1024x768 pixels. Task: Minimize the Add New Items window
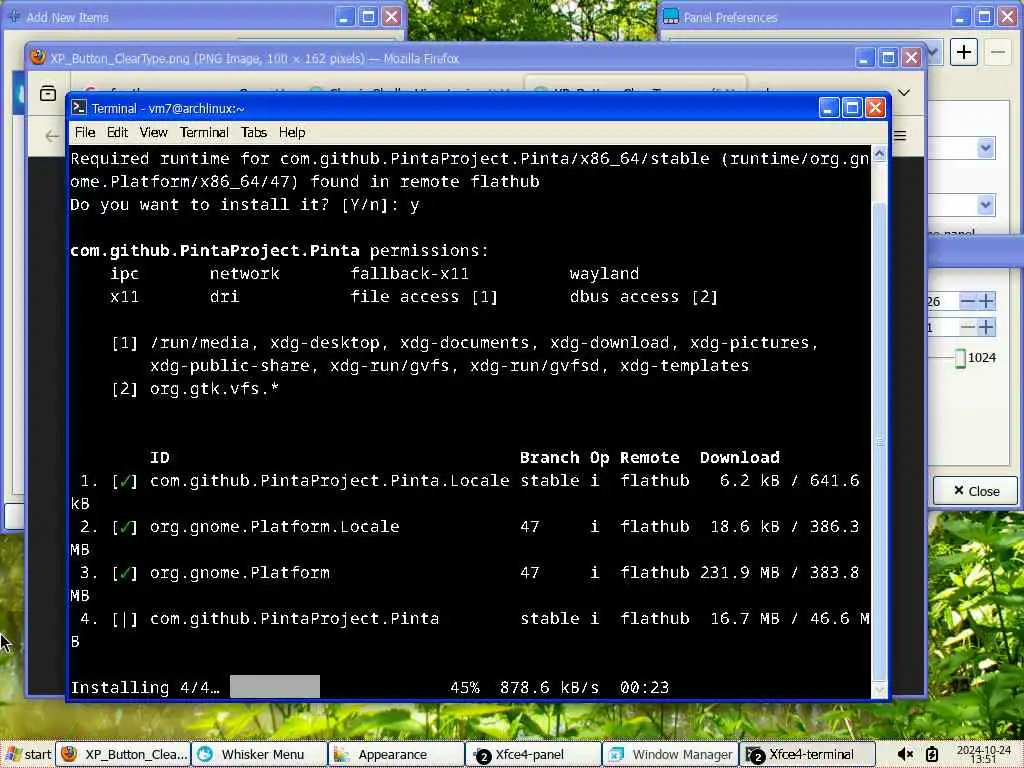pyautogui.click(x=345, y=17)
